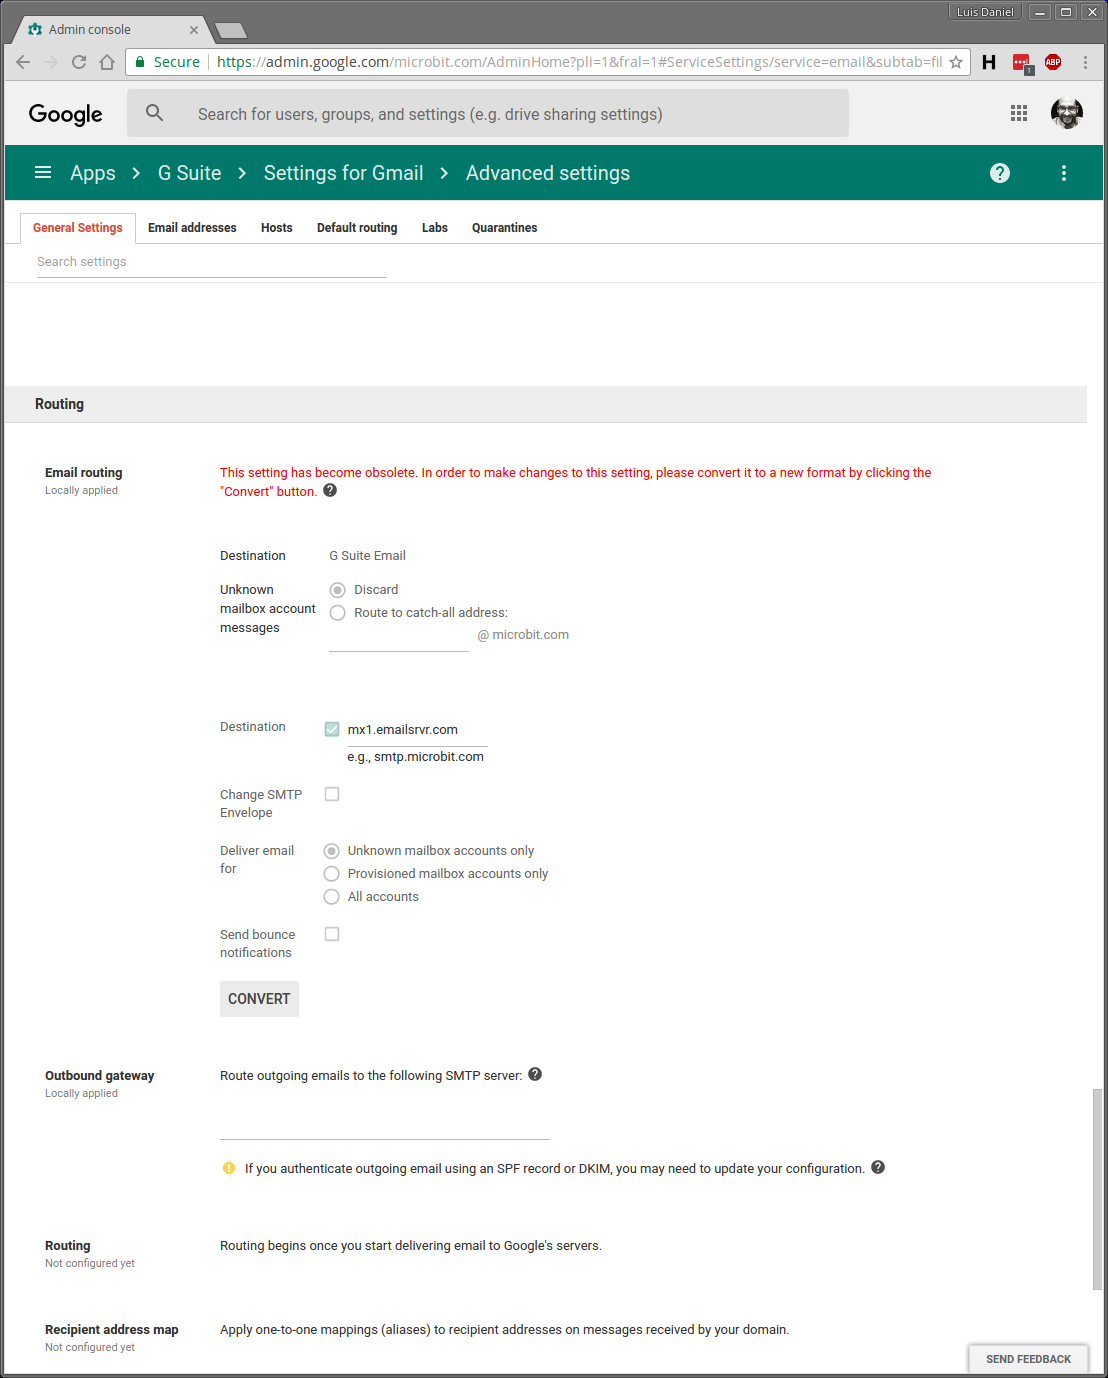Open the more options menu in green header
1108x1378 pixels.
pyautogui.click(x=1064, y=173)
